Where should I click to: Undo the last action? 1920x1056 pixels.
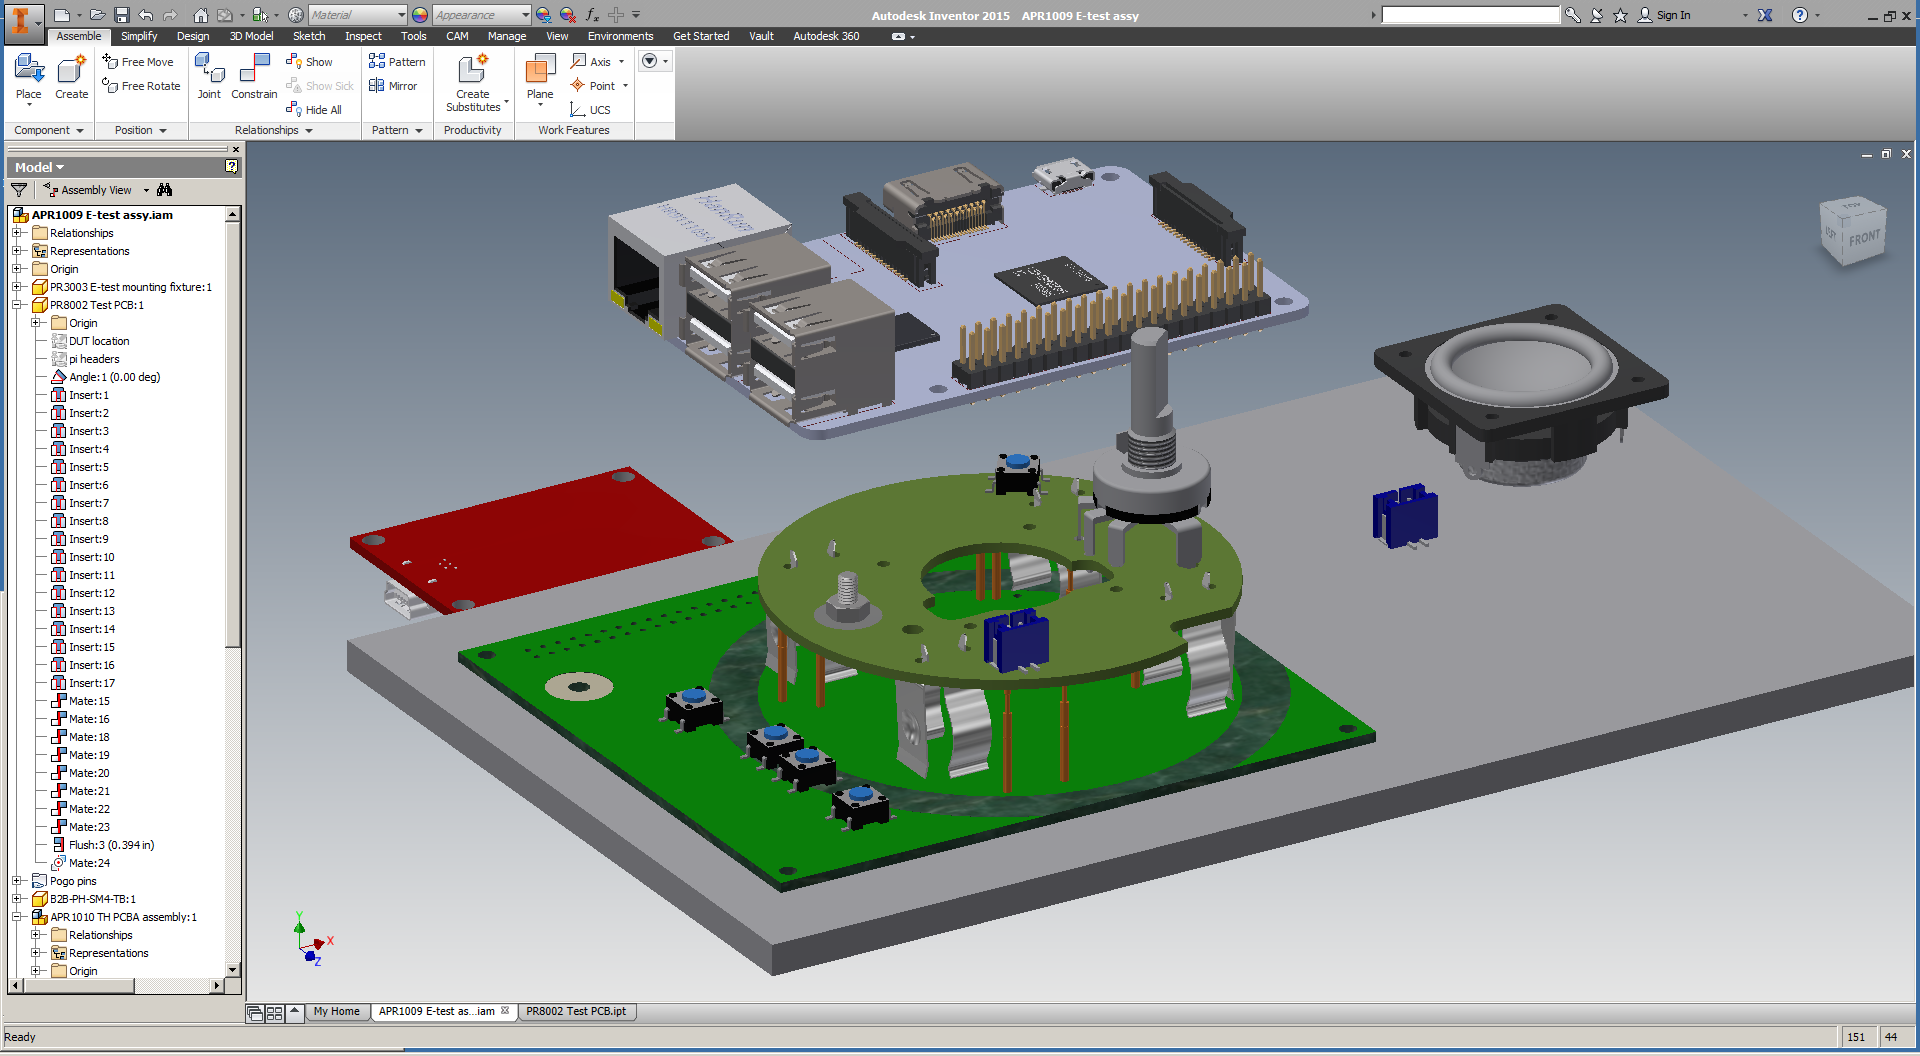coord(146,15)
